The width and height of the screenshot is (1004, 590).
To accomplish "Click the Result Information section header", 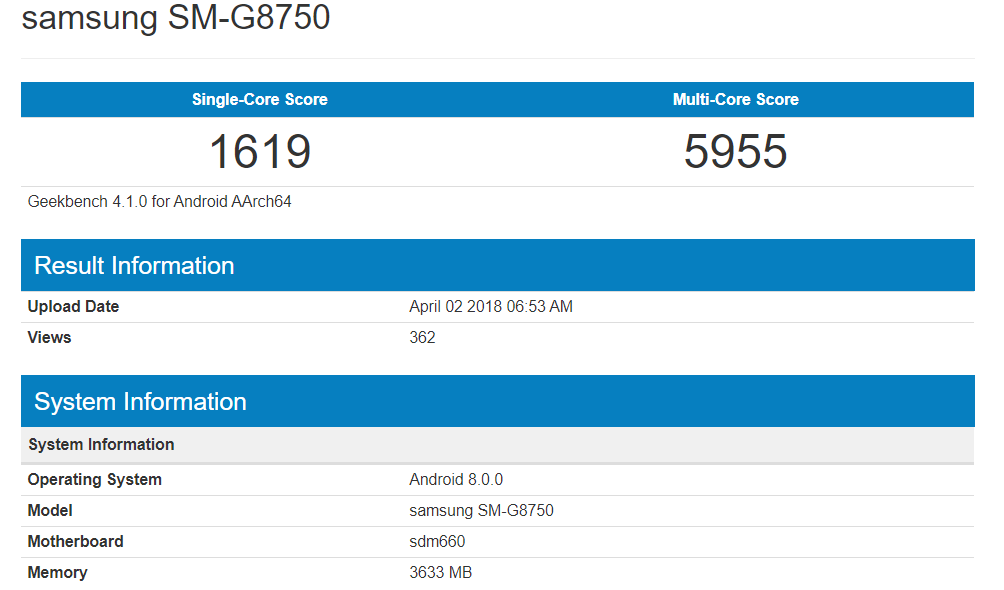I will (x=134, y=265).
